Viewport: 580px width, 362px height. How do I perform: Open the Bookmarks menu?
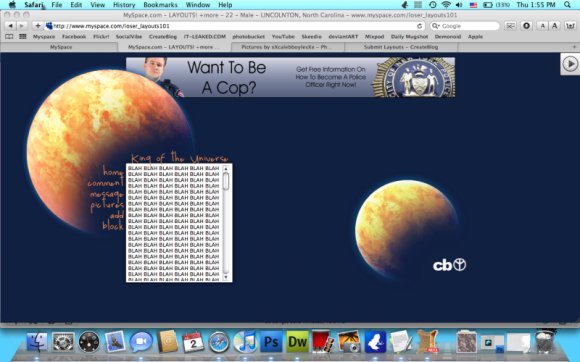click(x=161, y=5)
